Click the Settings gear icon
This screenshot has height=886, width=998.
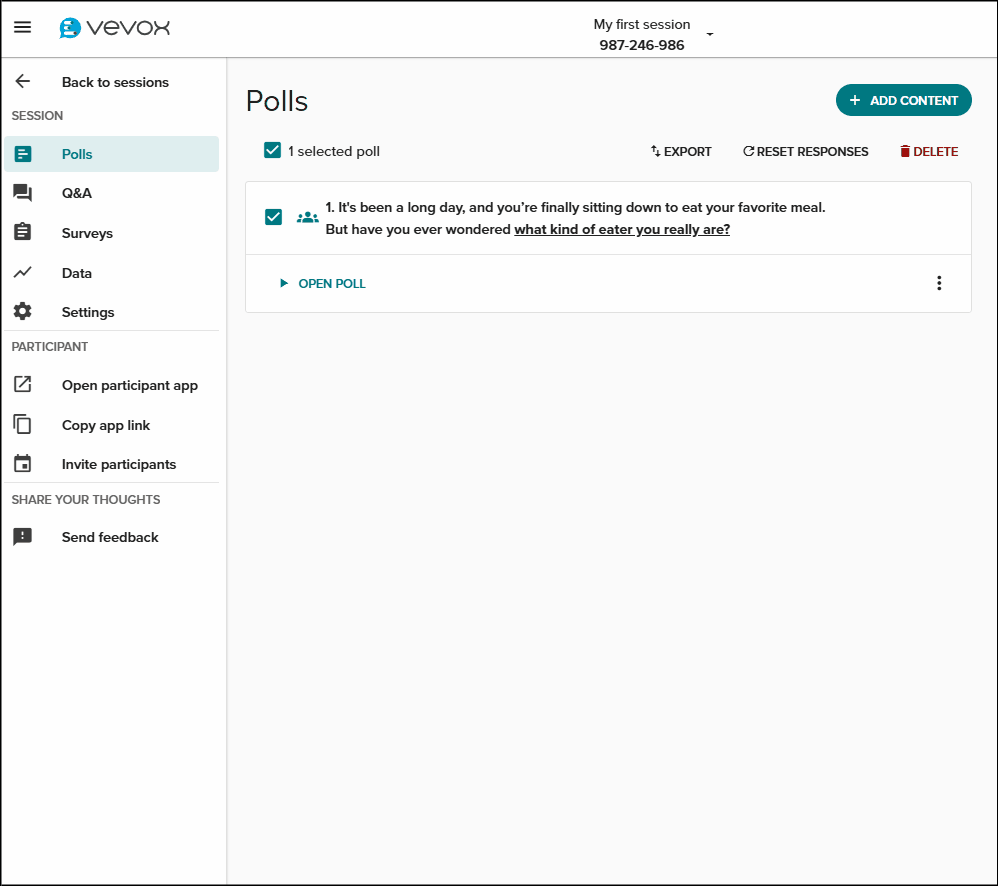(22, 312)
